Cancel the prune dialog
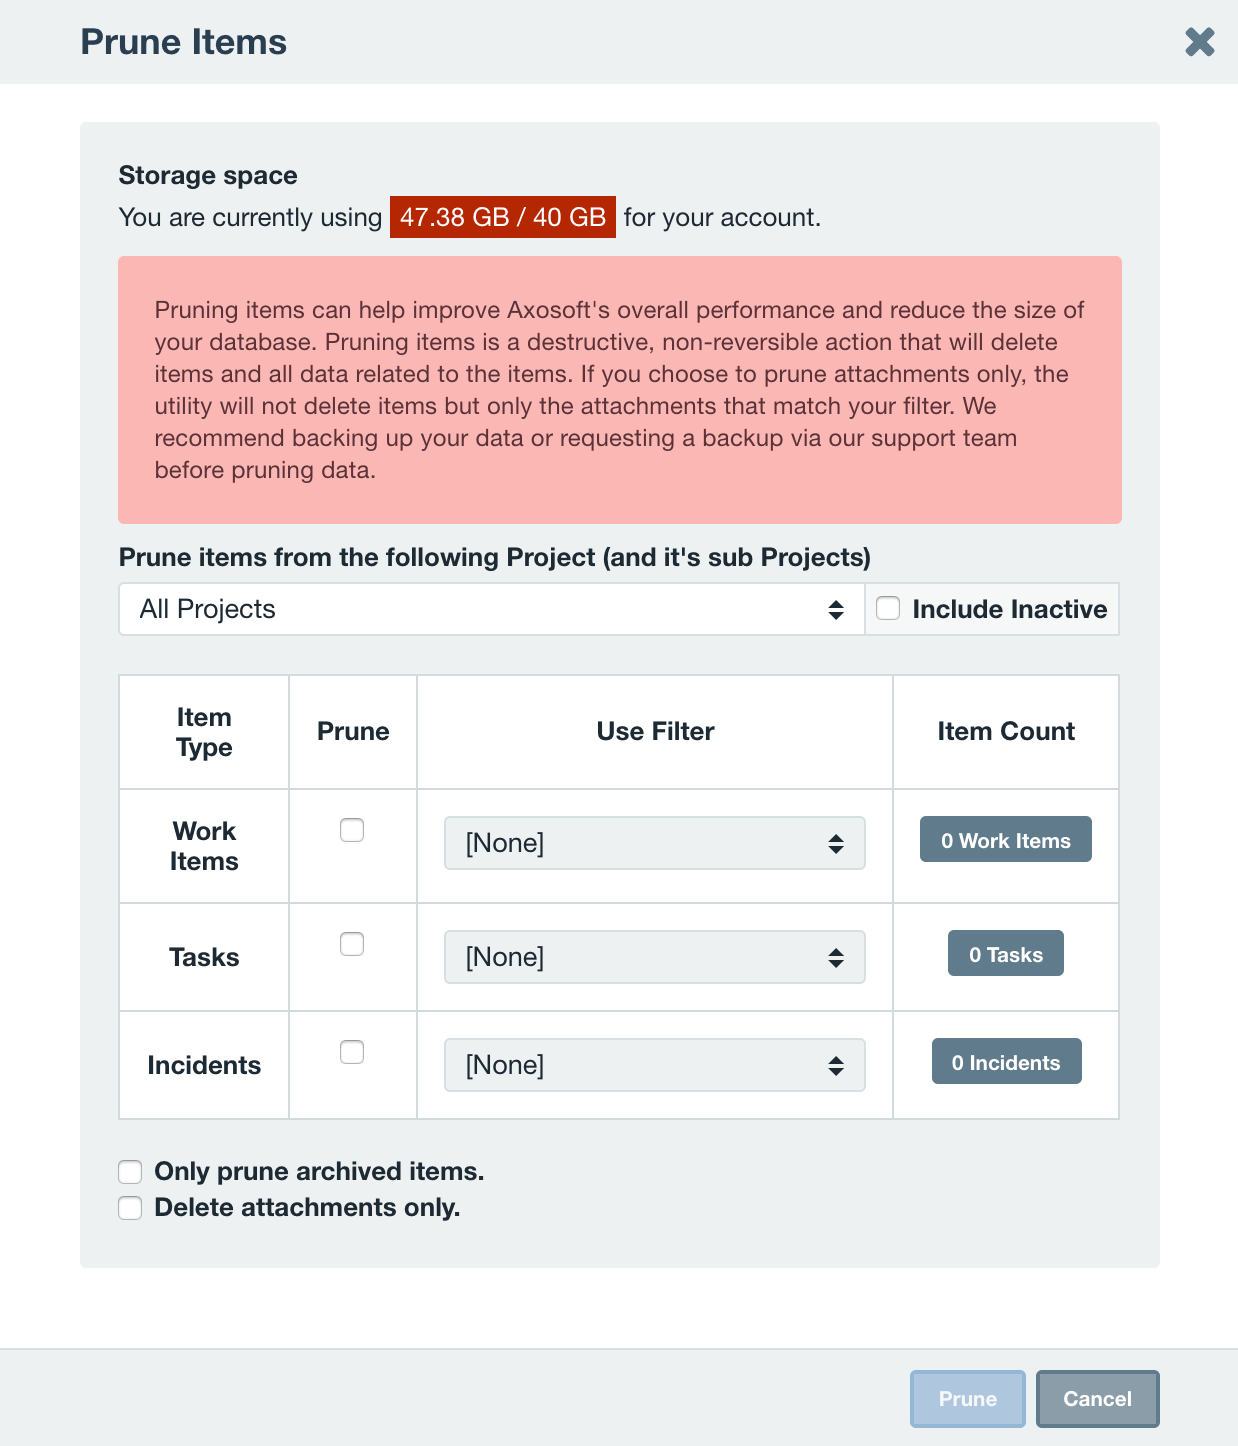The image size is (1238, 1446). 1098,1398
